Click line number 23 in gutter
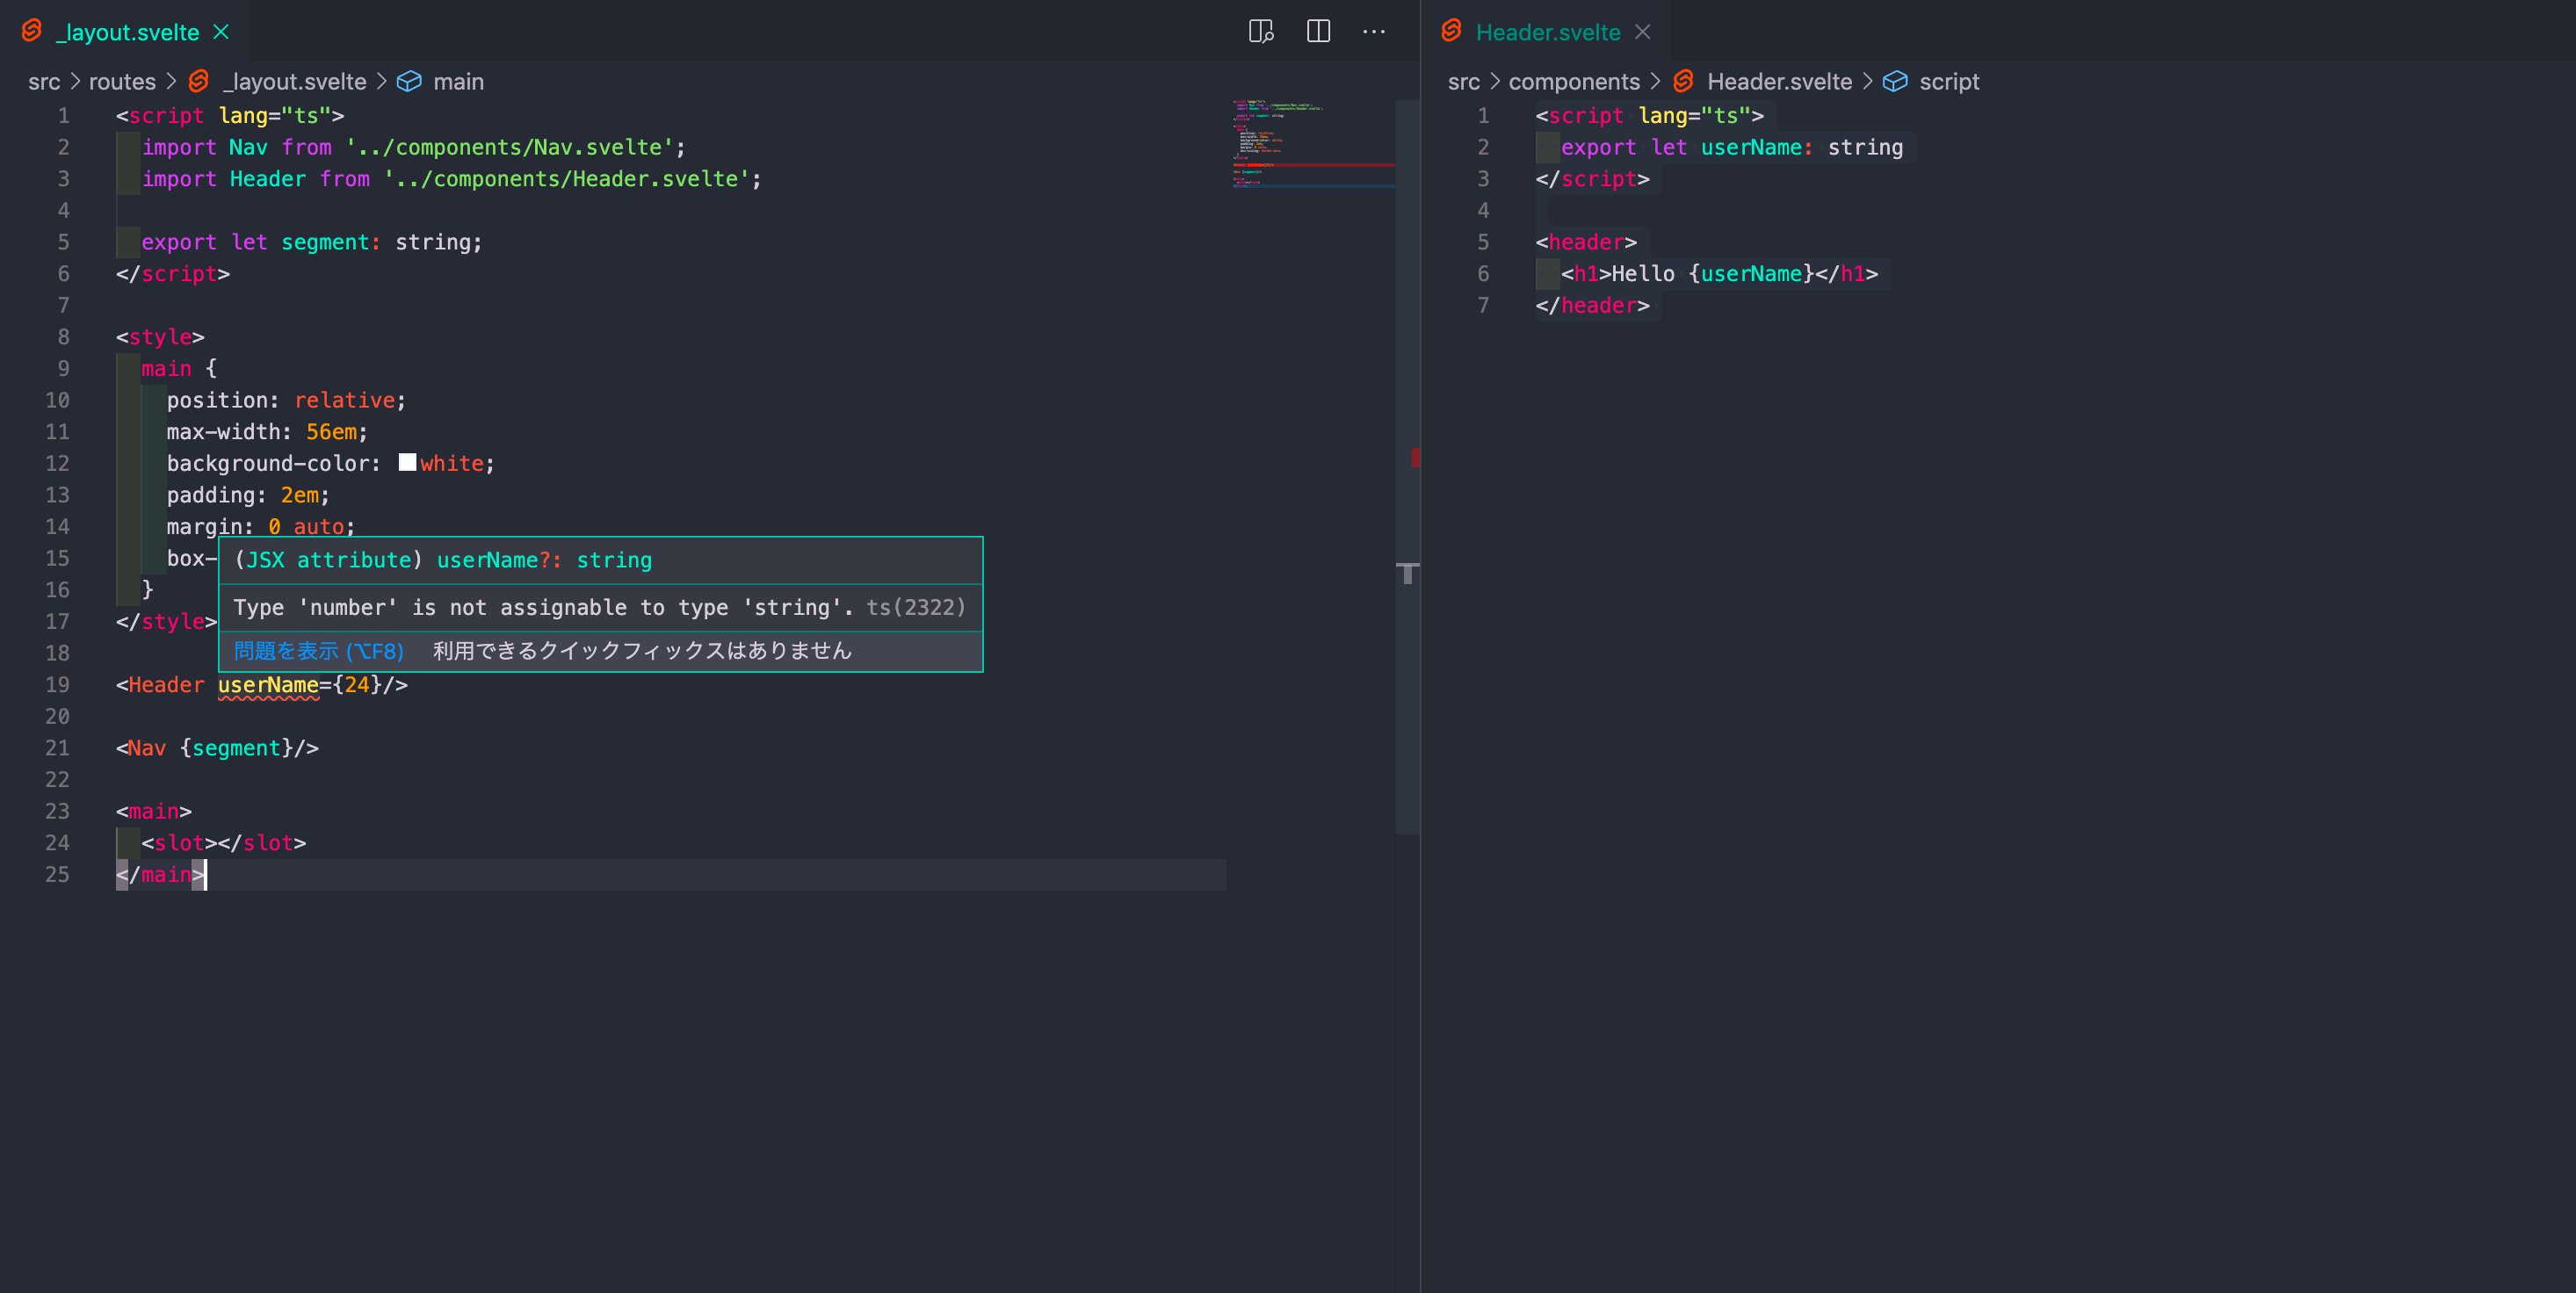 point(57,811)
